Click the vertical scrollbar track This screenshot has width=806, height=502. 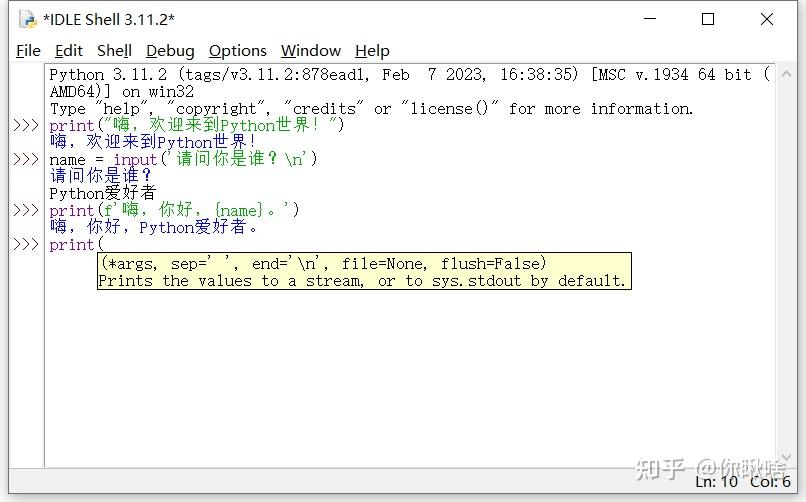click(785, 265)
